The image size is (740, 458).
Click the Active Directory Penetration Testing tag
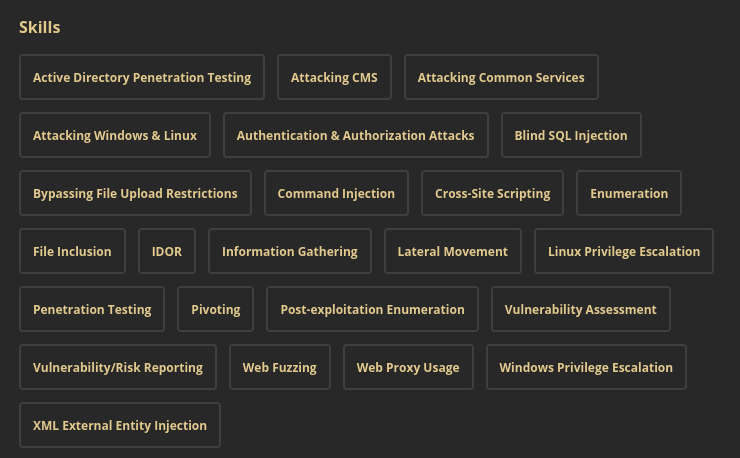(142, 77)
